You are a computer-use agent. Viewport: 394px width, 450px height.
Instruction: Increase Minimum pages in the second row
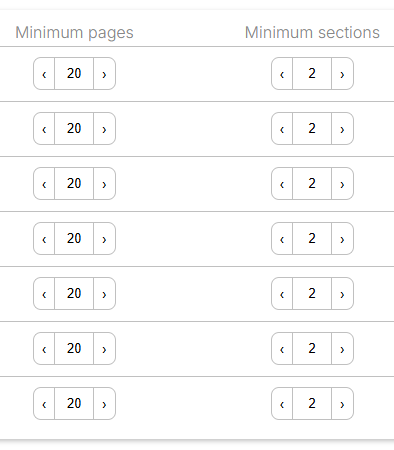pos(104,129)
